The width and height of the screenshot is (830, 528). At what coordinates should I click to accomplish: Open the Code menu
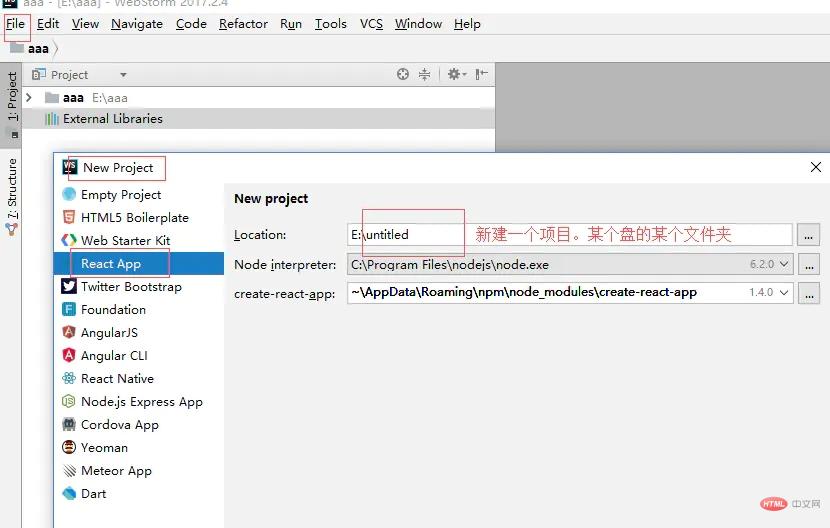coord(191,24)
